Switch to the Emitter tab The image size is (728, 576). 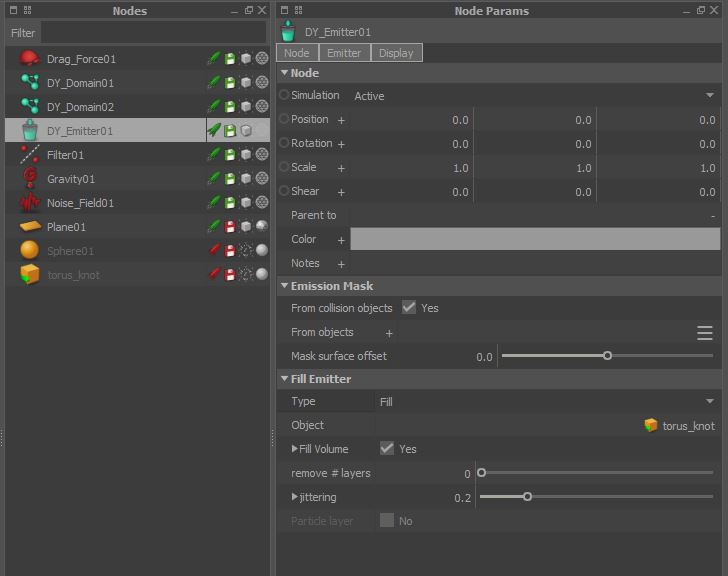point(344,53)
